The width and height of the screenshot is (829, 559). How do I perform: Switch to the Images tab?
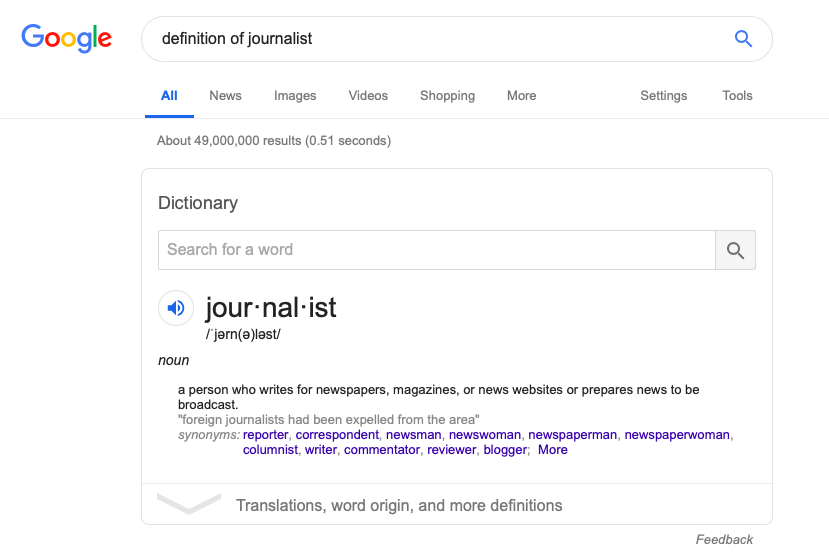(x=295, y=96)
